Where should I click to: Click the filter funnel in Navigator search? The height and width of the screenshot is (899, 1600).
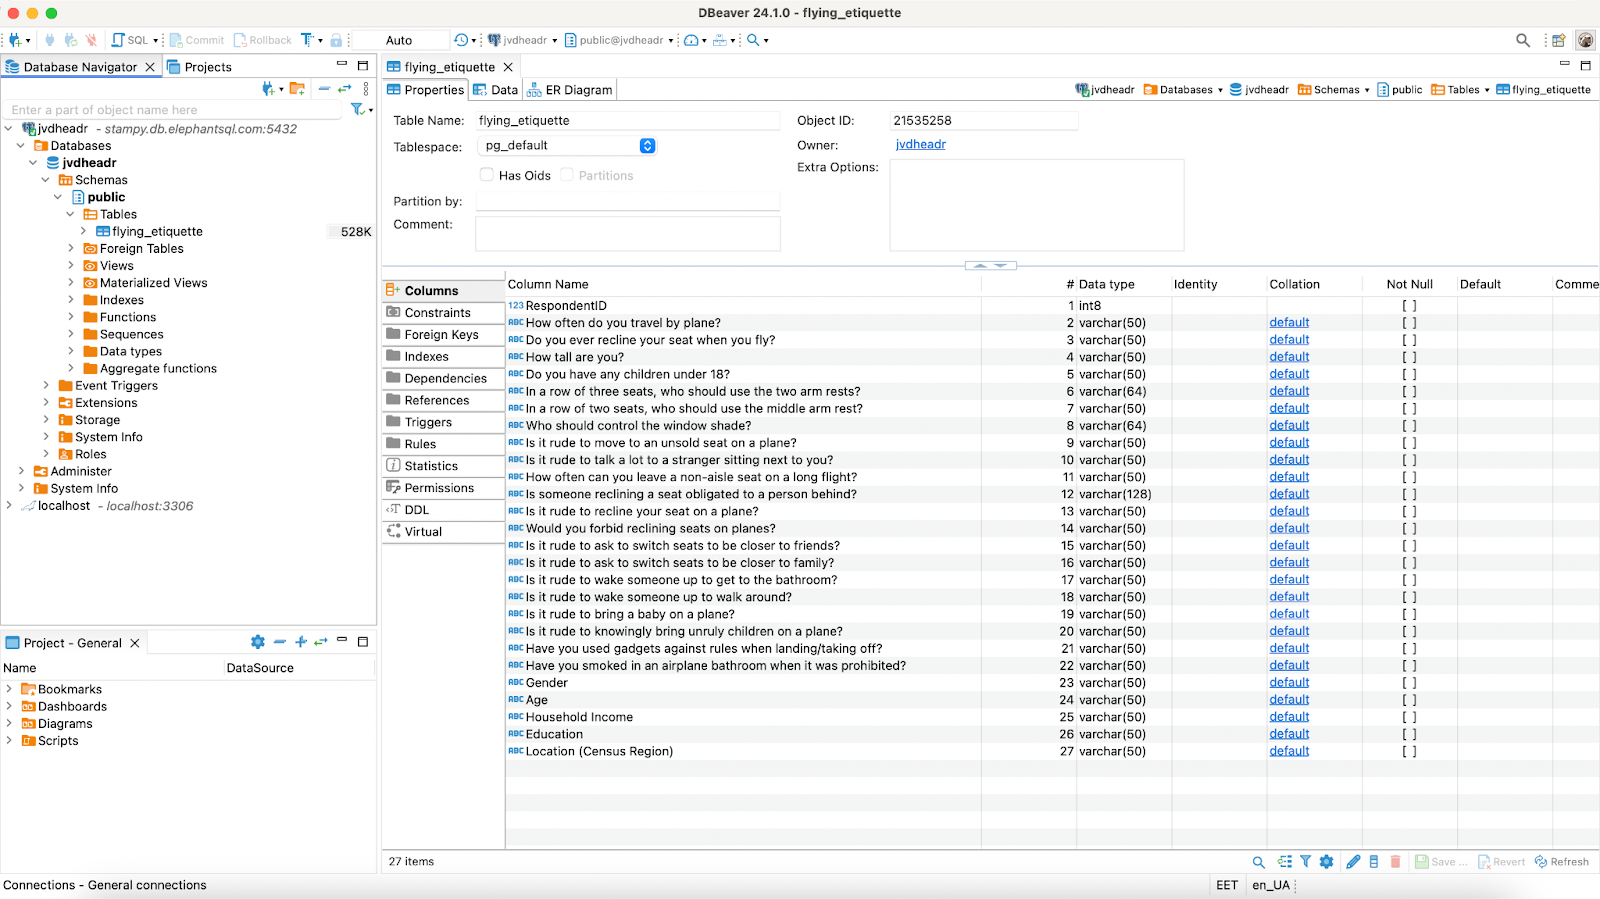[357, 109]
